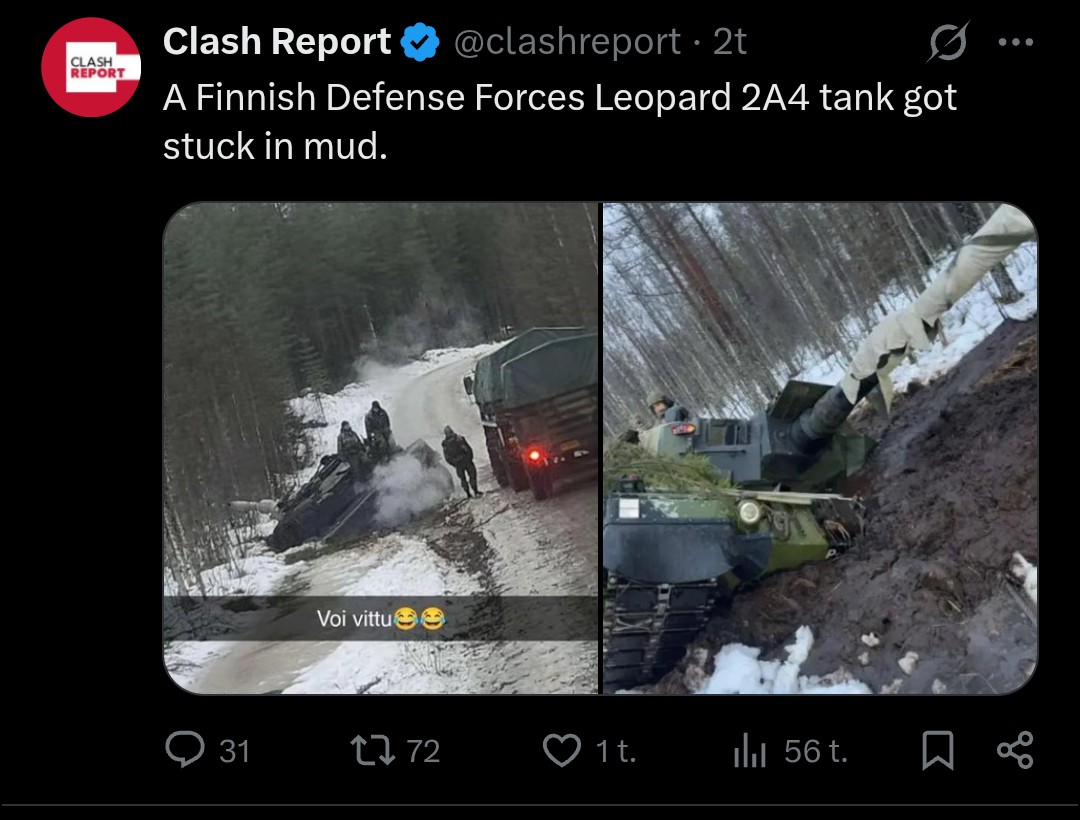The image size is (1080, 820).
Task: Click the Clash Report display name
Action: click(277, 41)
